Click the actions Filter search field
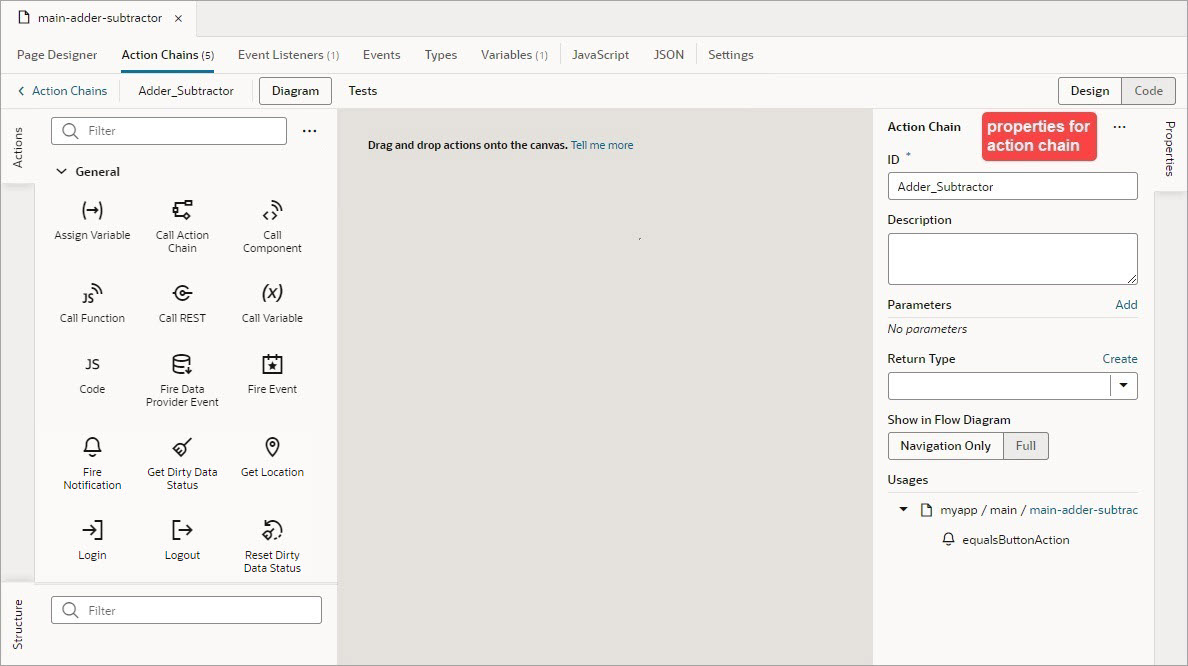Viewport: 1188px width, 666px height. click(169, 131)
